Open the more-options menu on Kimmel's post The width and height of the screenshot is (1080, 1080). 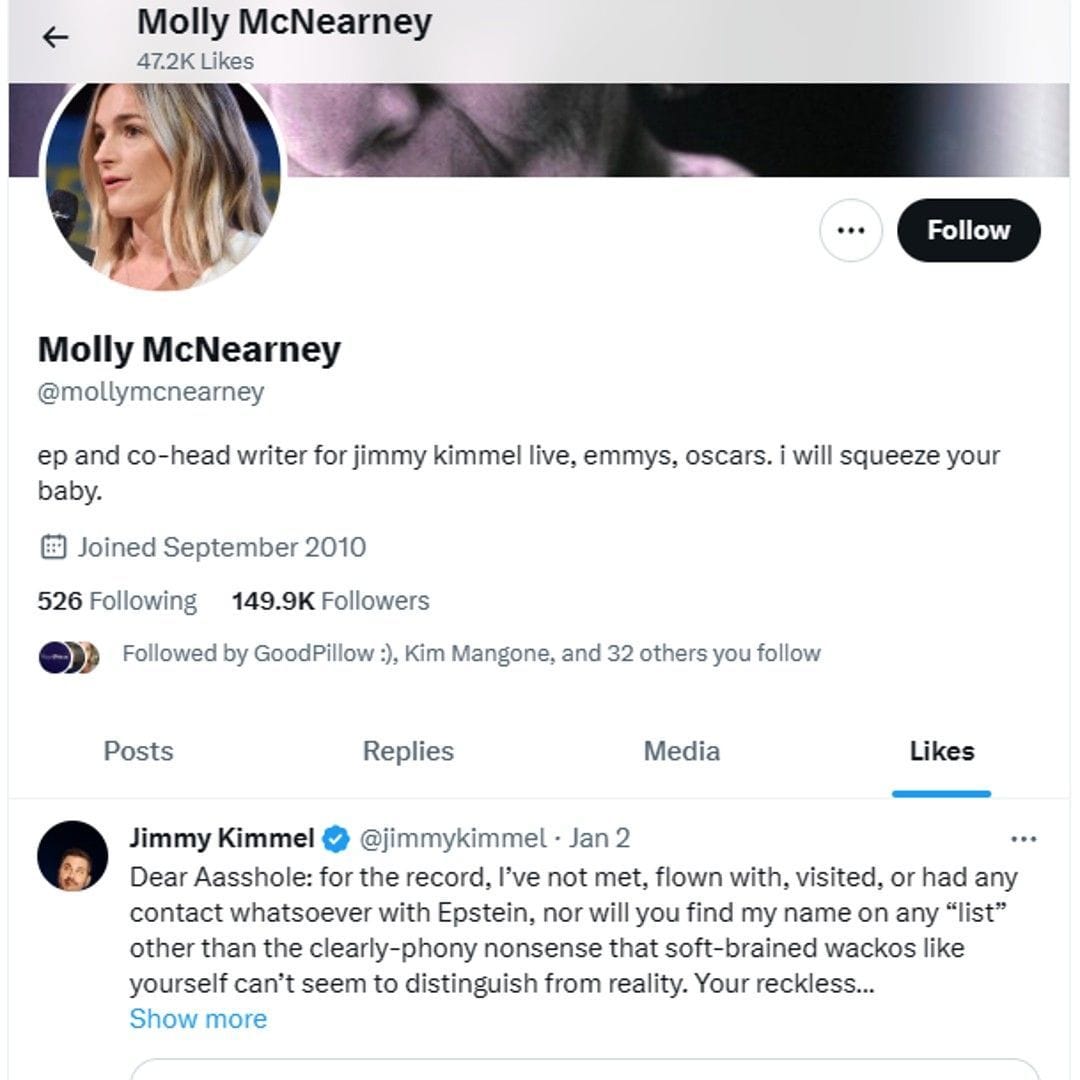[x=1024, y=838]
